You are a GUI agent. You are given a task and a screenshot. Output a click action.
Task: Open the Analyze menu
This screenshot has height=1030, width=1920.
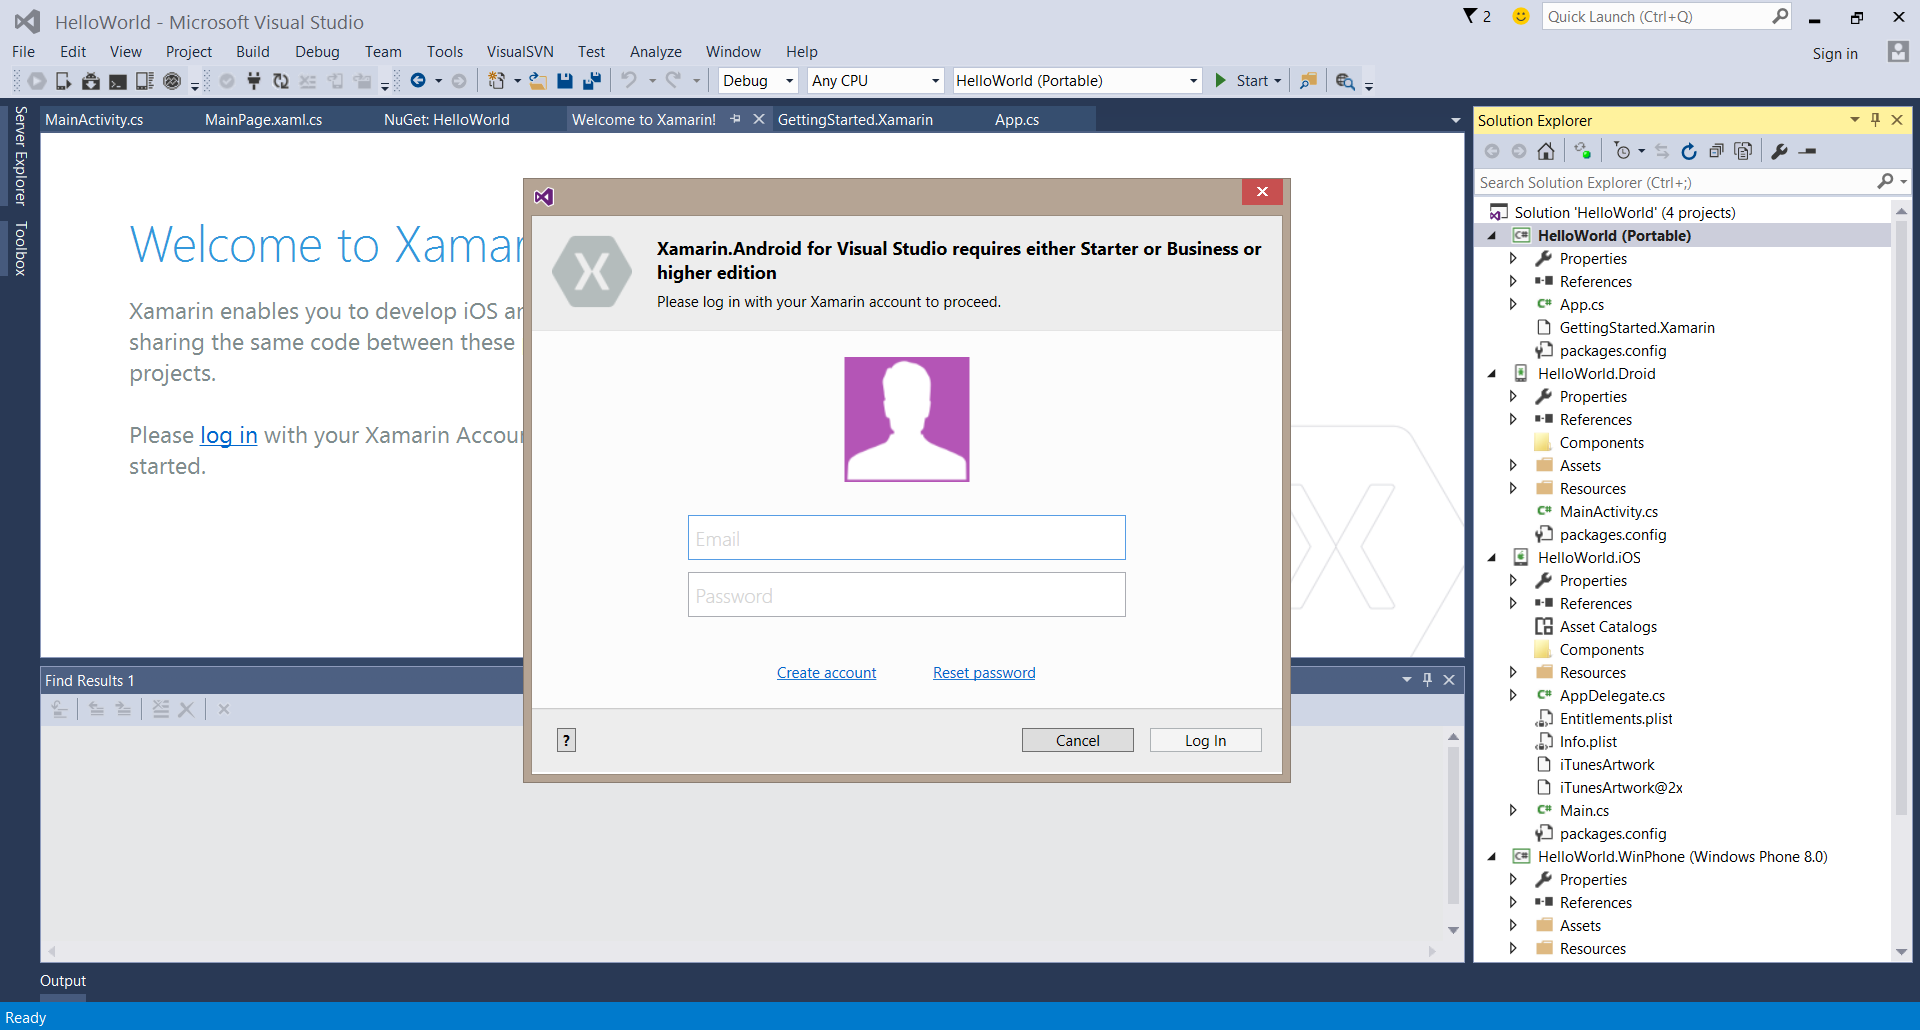[656, 52]
